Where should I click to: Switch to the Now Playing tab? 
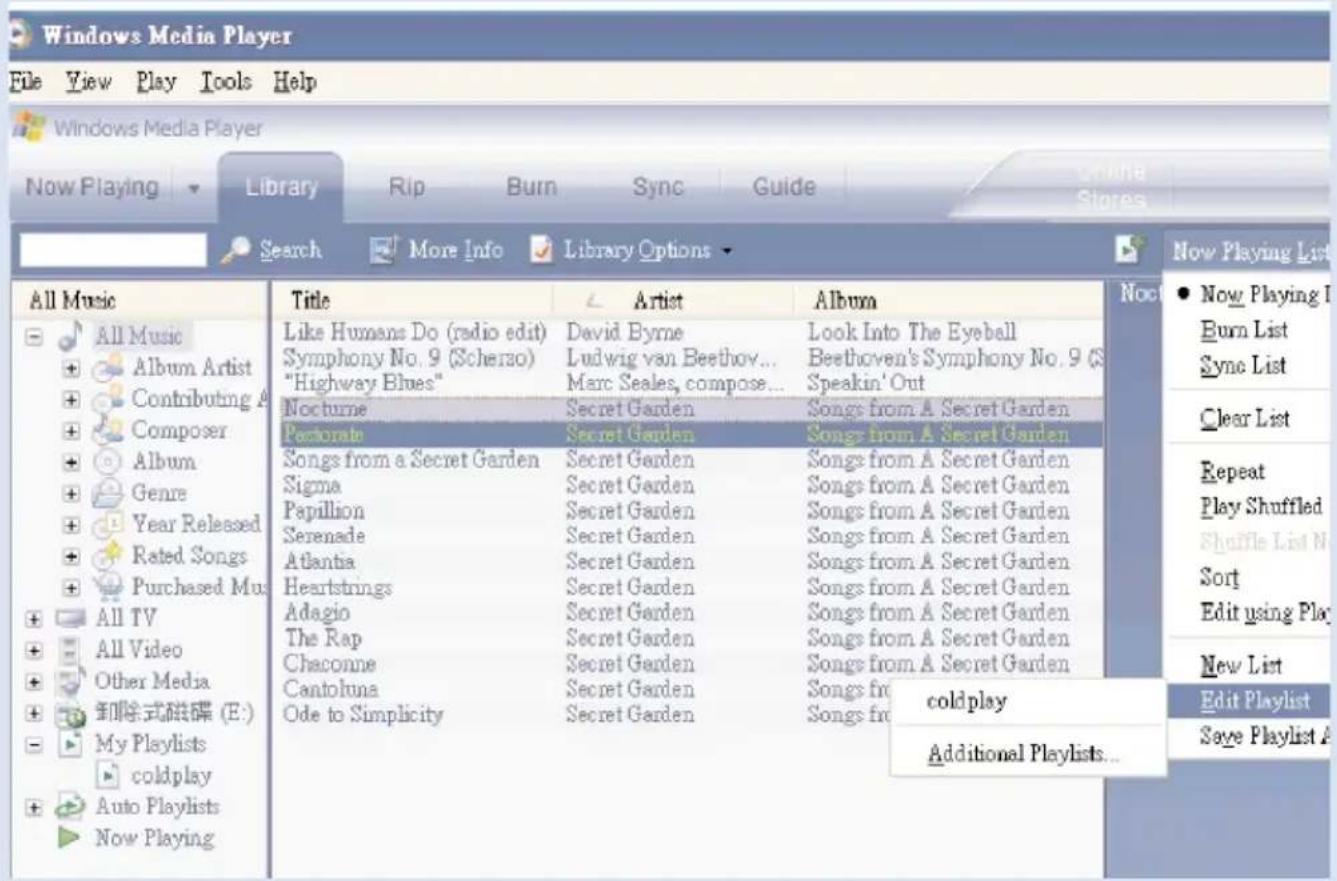point(92,187)
